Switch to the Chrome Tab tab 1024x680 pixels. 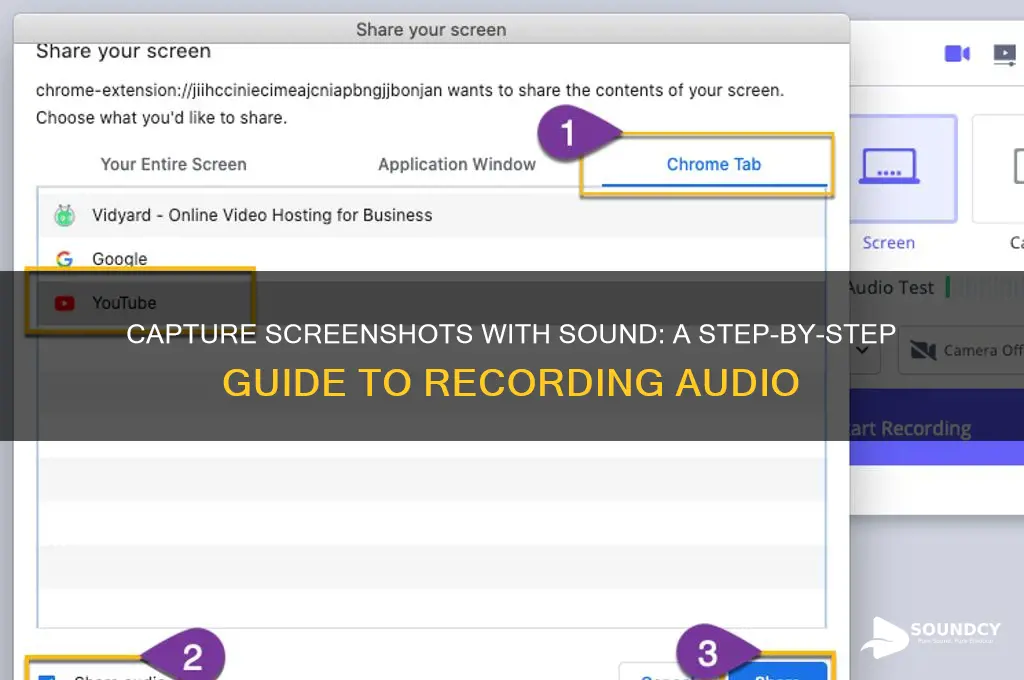pyautogui.click(x=713, y=165)
